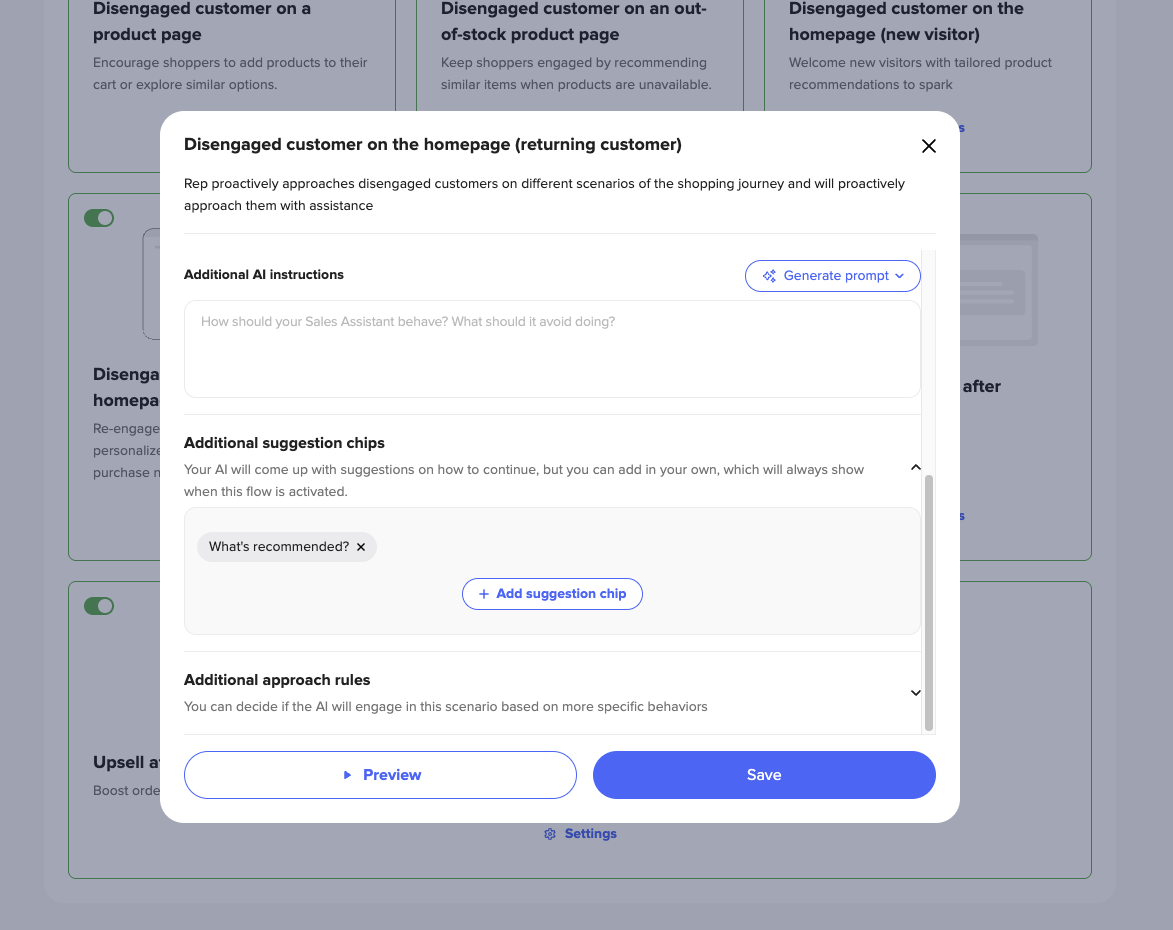
Task: Expand the Additional approach rules section
Action: (914, 692)
